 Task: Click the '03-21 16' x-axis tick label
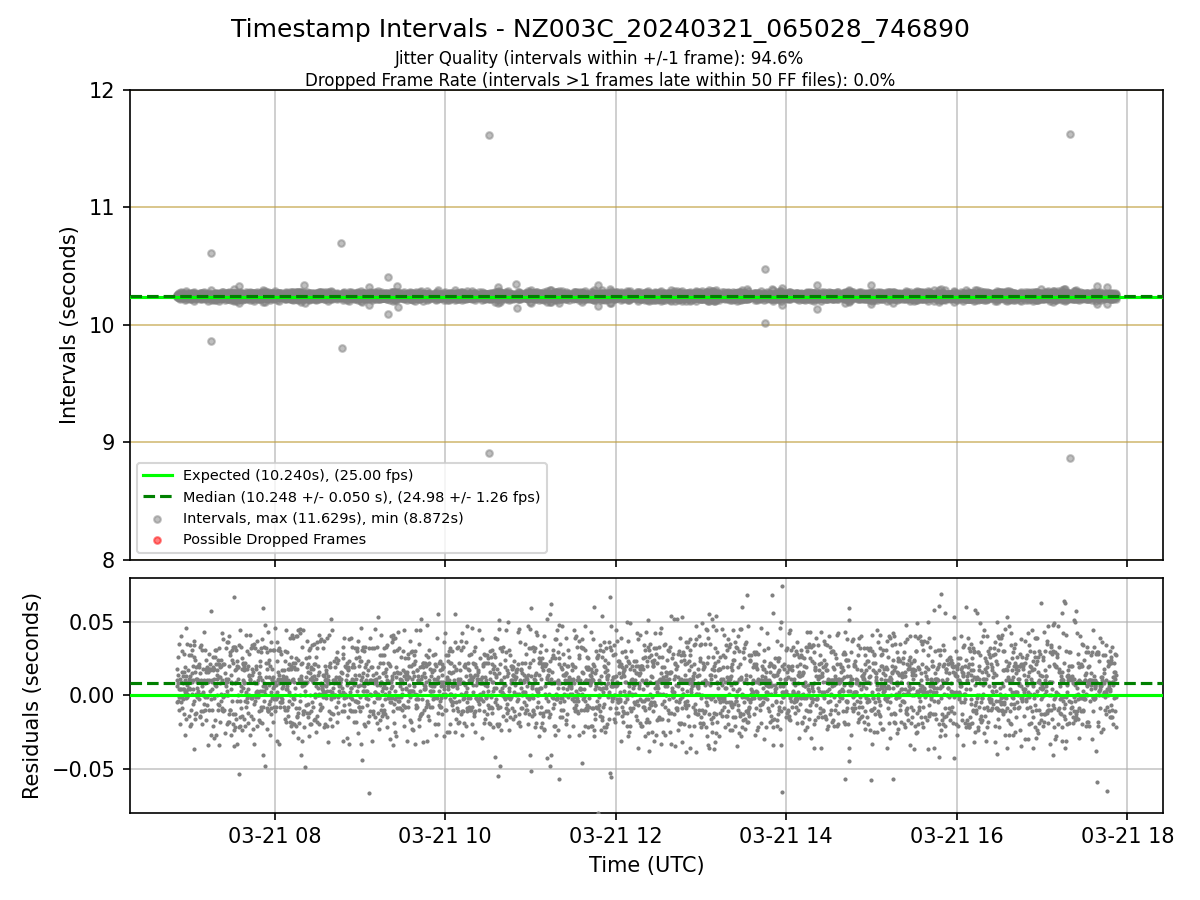956,836
